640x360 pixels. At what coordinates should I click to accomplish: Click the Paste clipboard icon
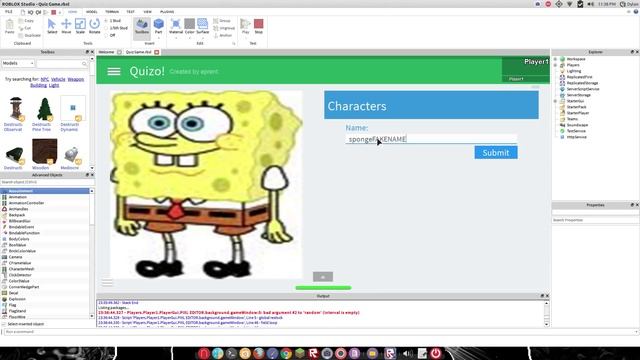click(x=9, y=26)
